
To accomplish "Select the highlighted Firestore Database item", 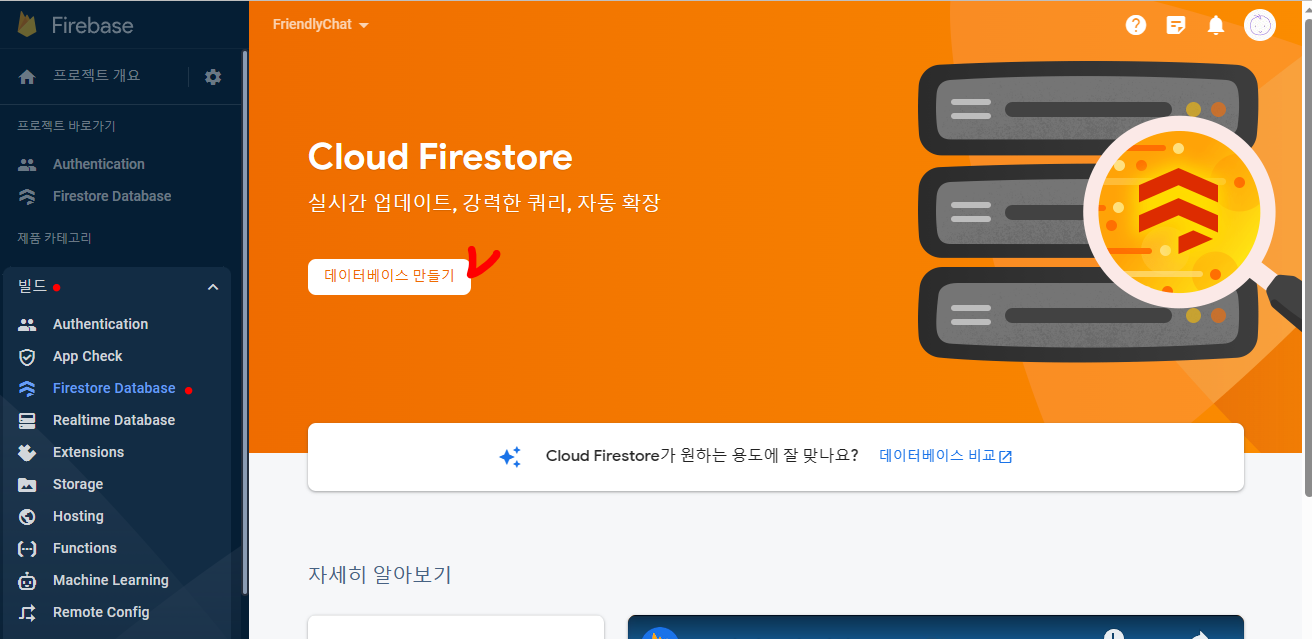I will 114,388.
